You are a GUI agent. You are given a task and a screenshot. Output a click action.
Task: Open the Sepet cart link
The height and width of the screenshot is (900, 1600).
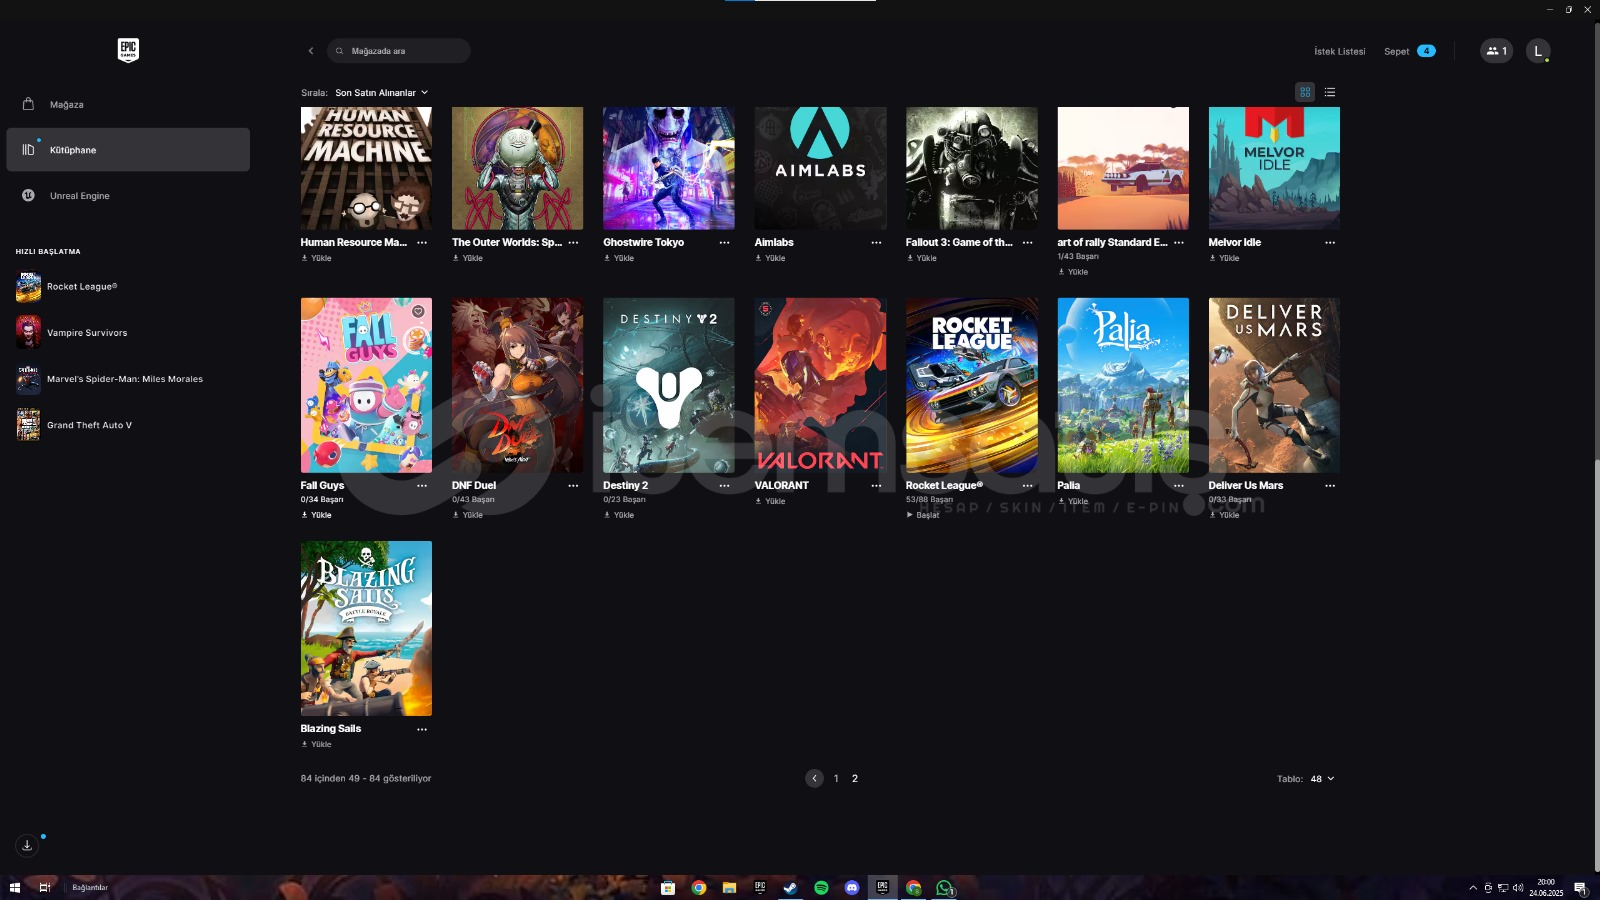tap(1409, 51)
